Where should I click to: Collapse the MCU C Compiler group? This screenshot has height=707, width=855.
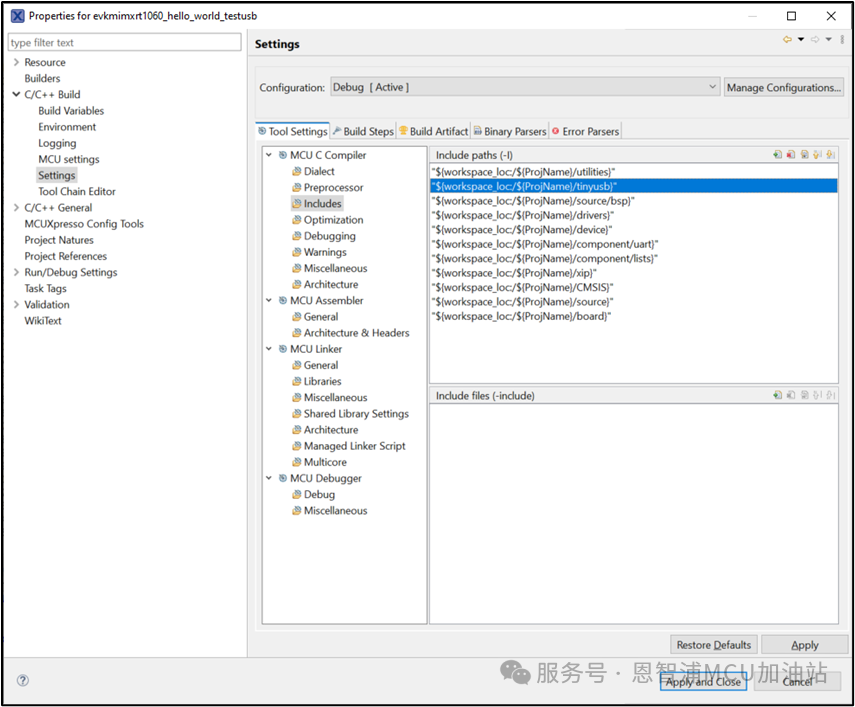pyautogui.click(x=269, y=155)
